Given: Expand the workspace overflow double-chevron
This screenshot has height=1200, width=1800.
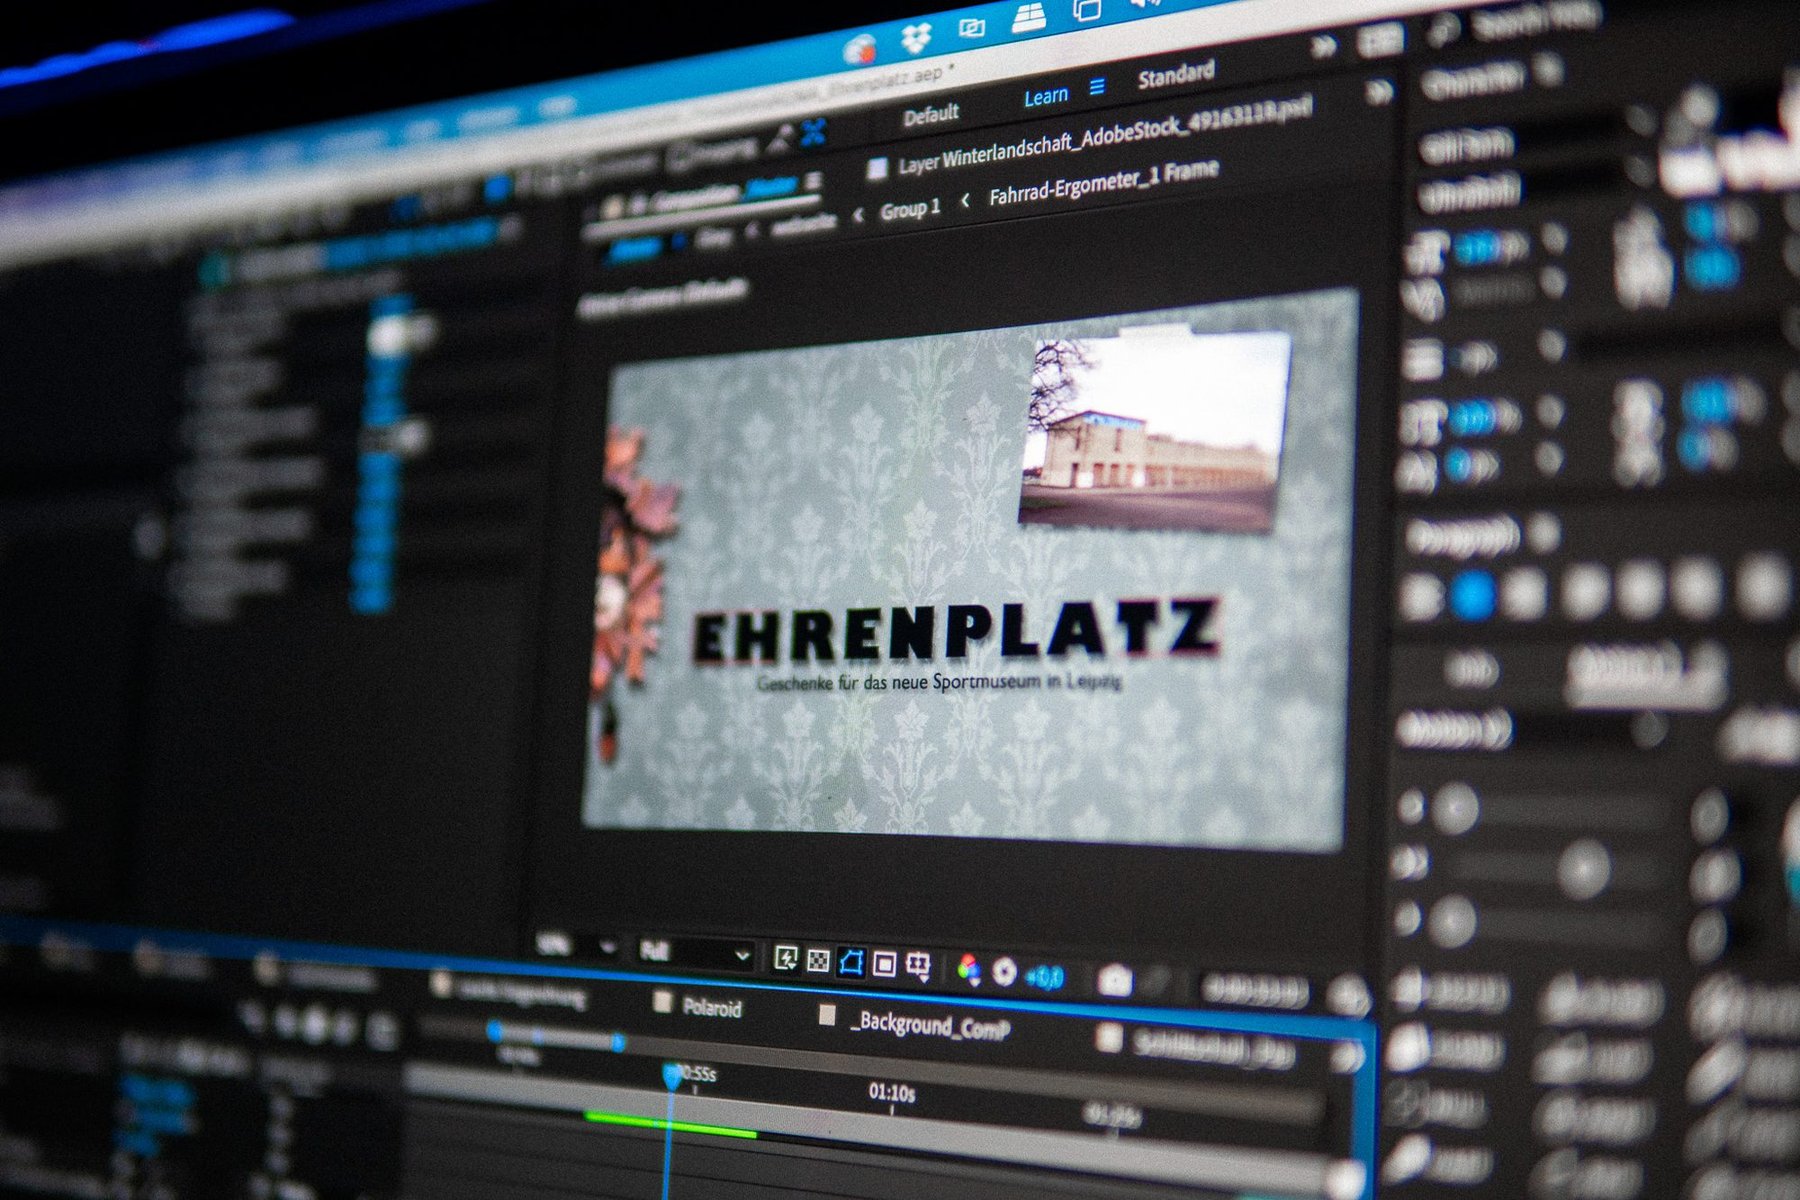Looking at the screenshot, I should point(1322,46).
